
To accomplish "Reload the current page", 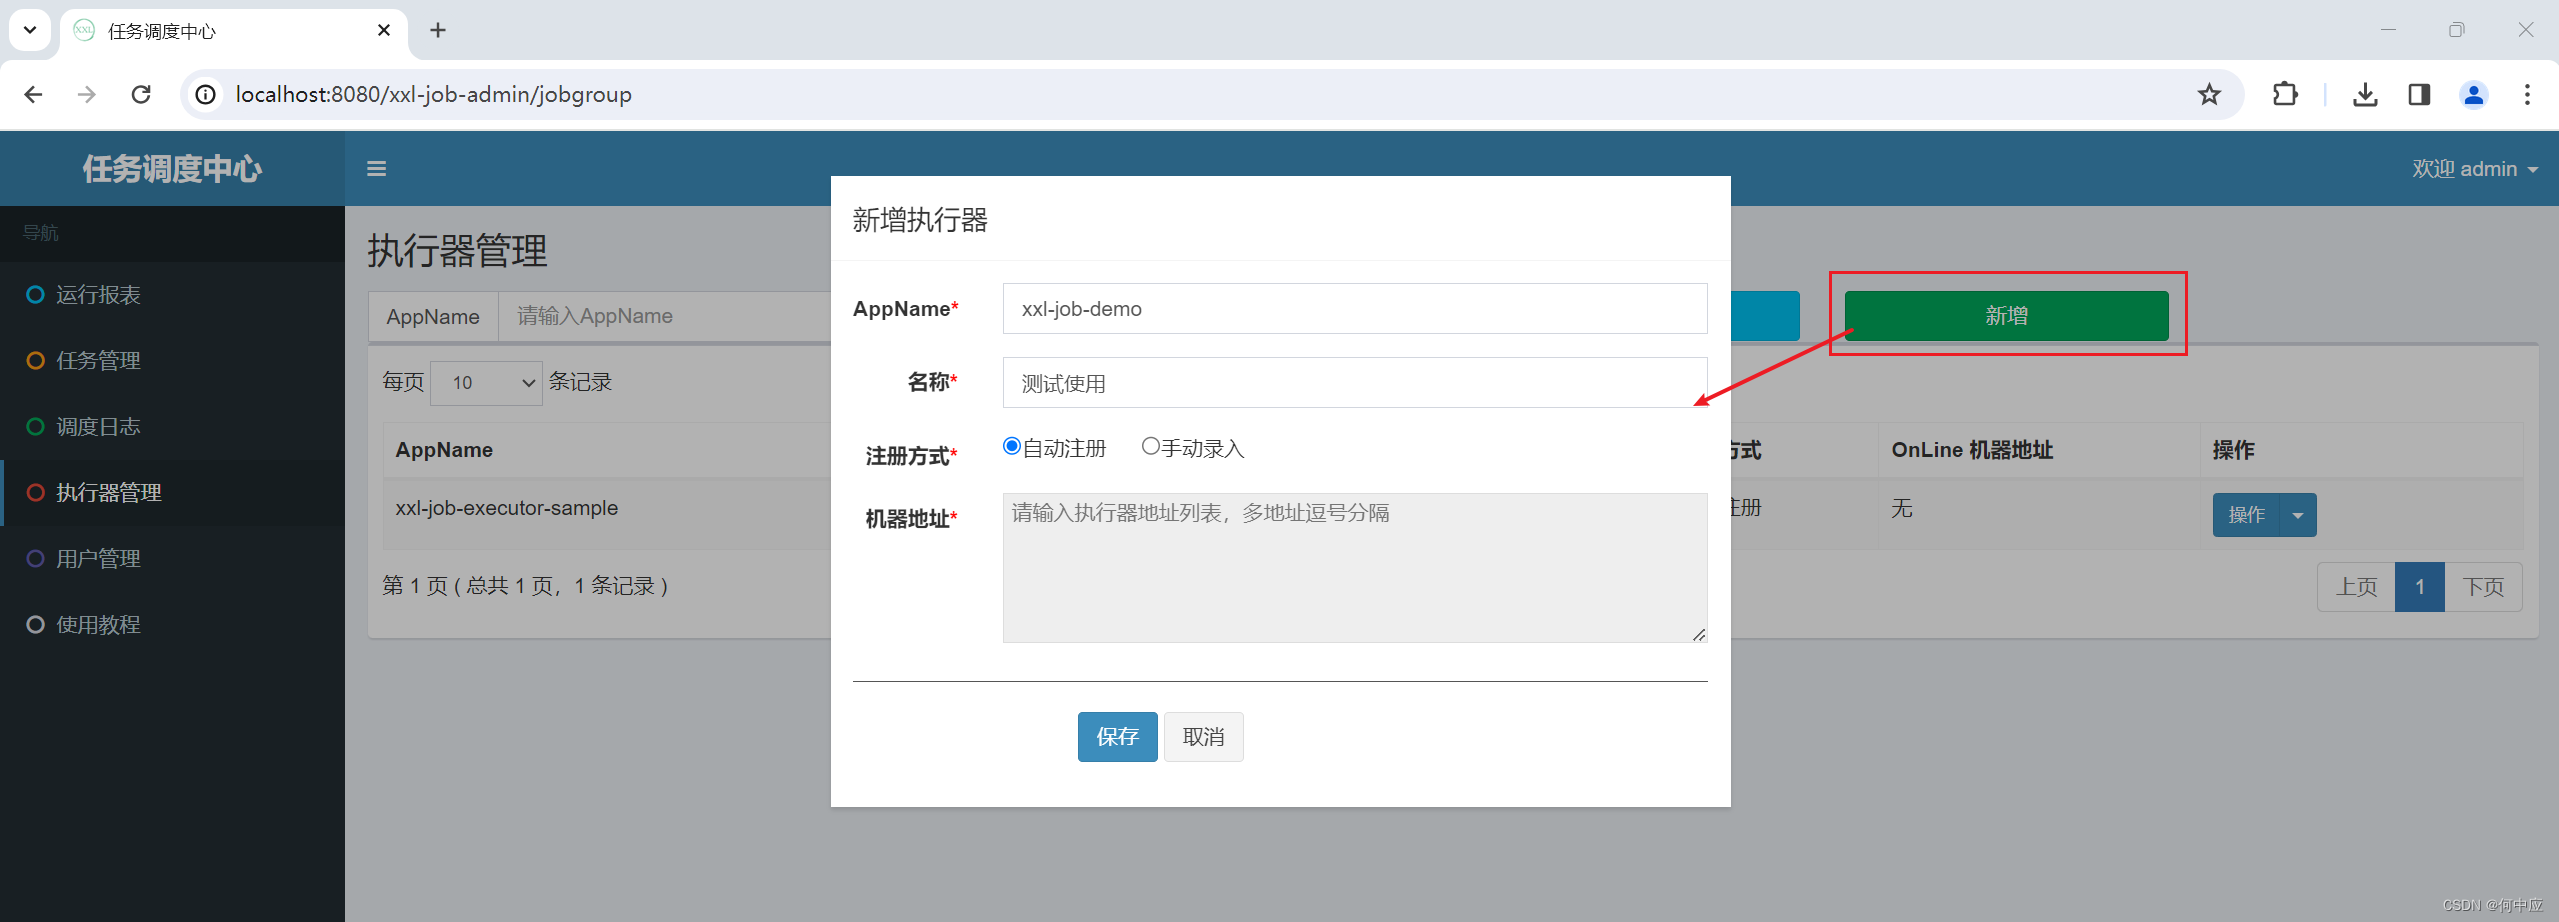I will [141, 94].
